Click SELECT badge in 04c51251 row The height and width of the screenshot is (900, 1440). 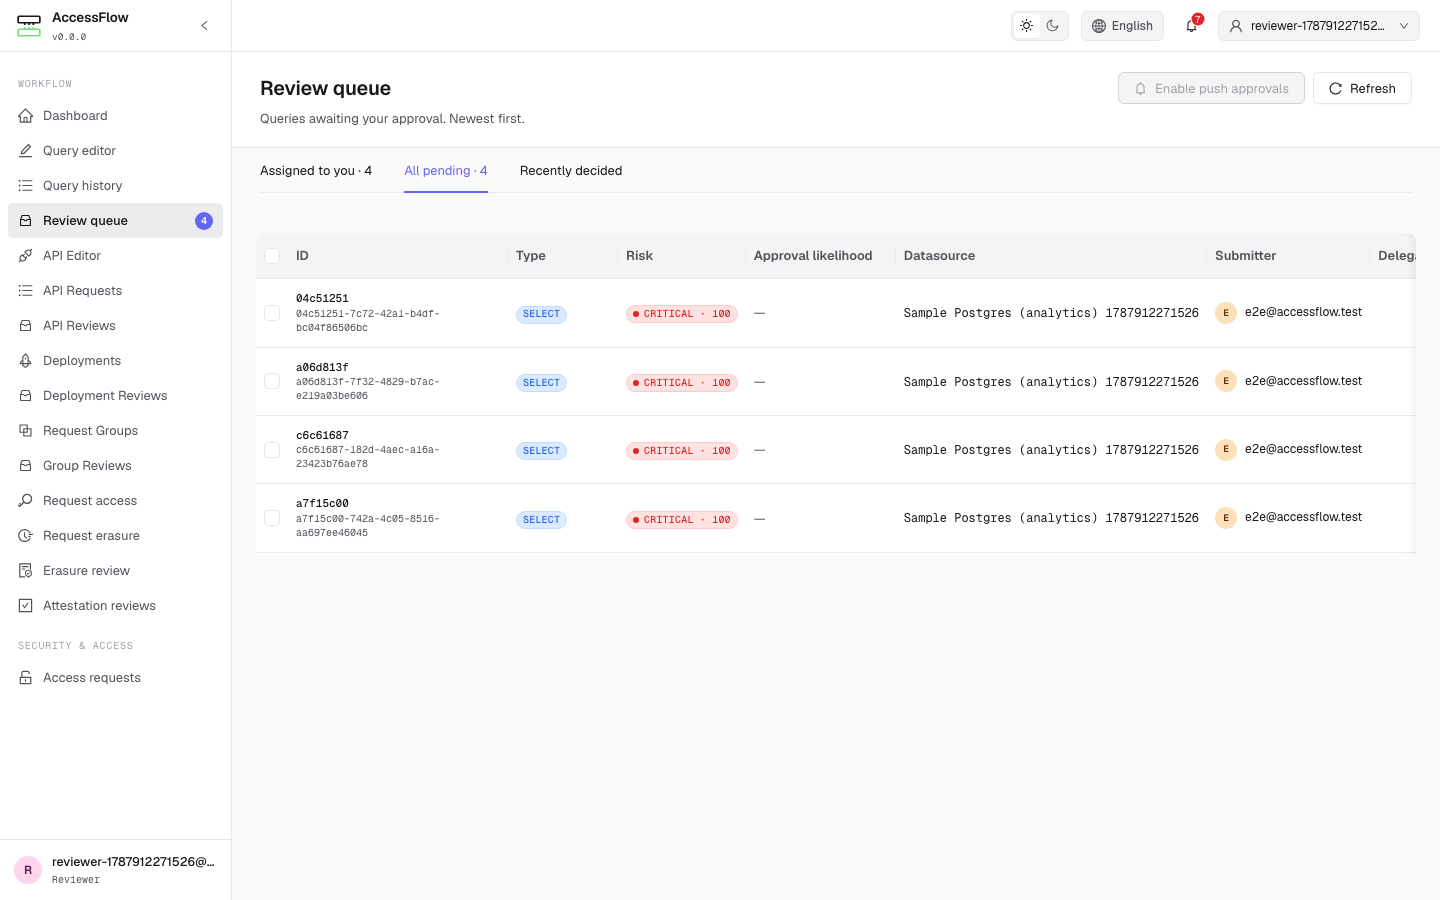[x=541, y=314]
